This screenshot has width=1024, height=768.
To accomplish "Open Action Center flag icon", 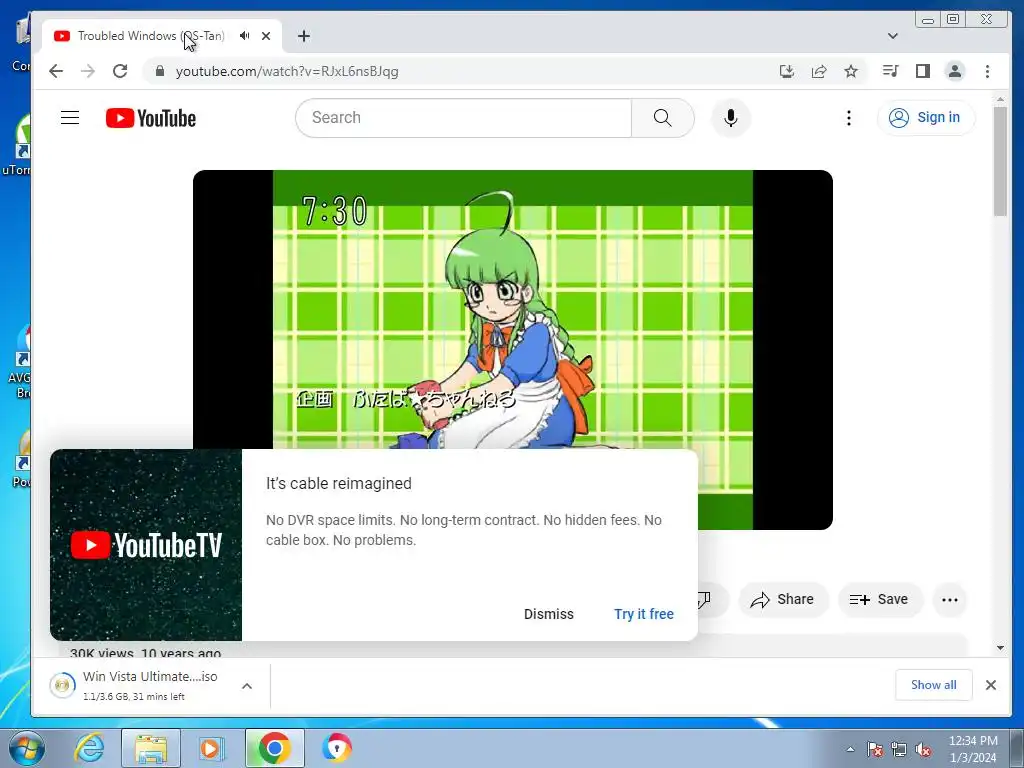I will click(x=874, y=749).
